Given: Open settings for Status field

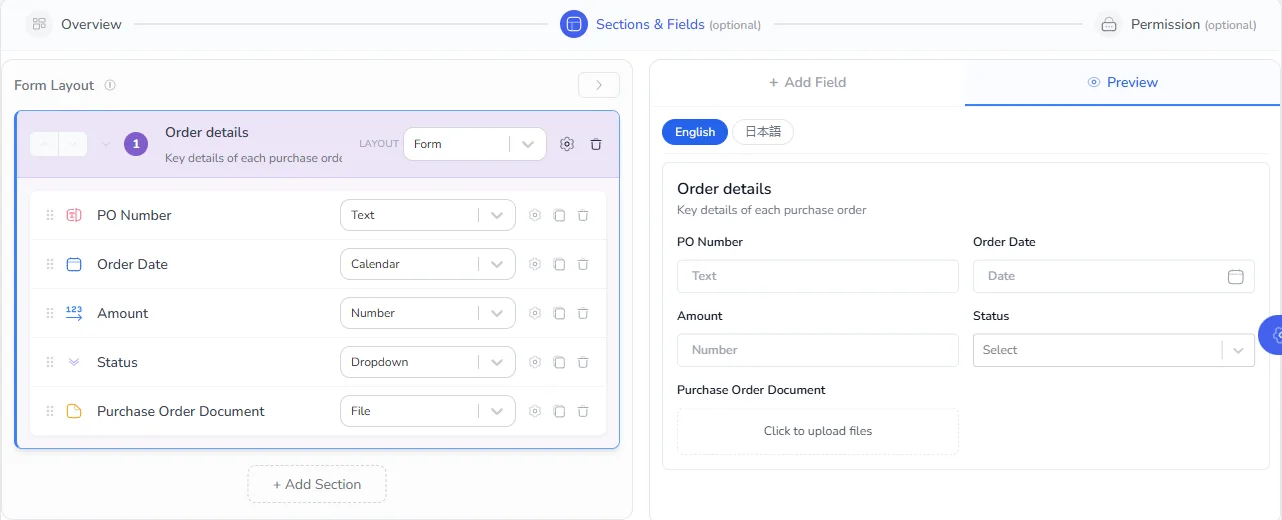Looking at the screenshot, I should click(535, 362).
